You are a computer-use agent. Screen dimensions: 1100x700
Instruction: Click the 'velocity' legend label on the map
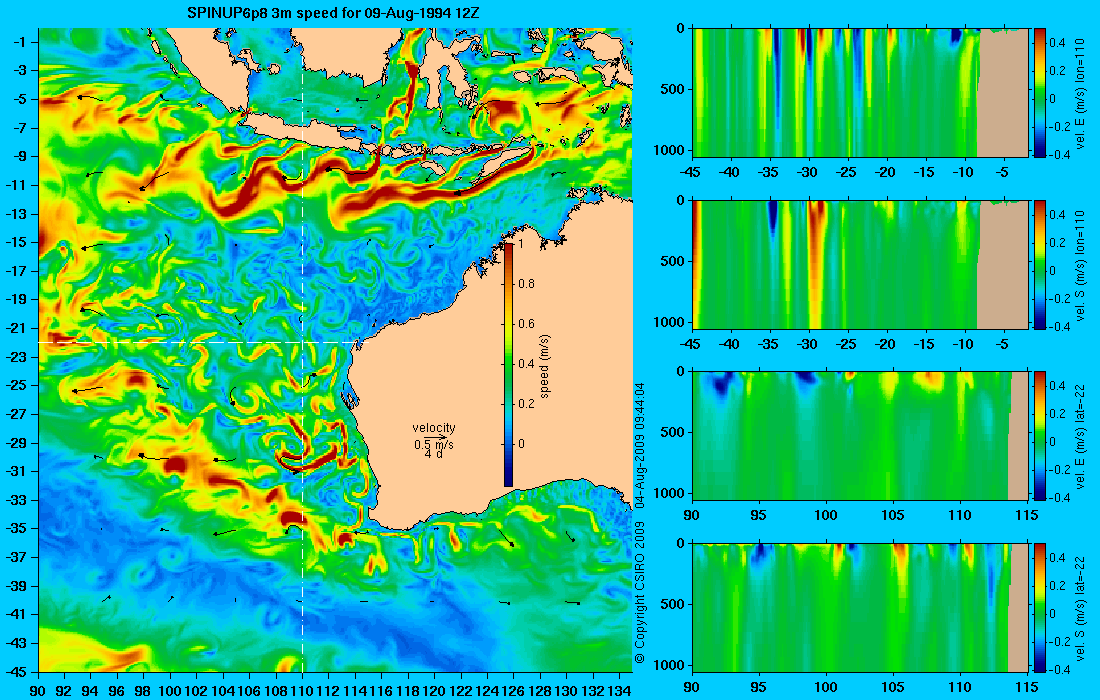(434, 428)
